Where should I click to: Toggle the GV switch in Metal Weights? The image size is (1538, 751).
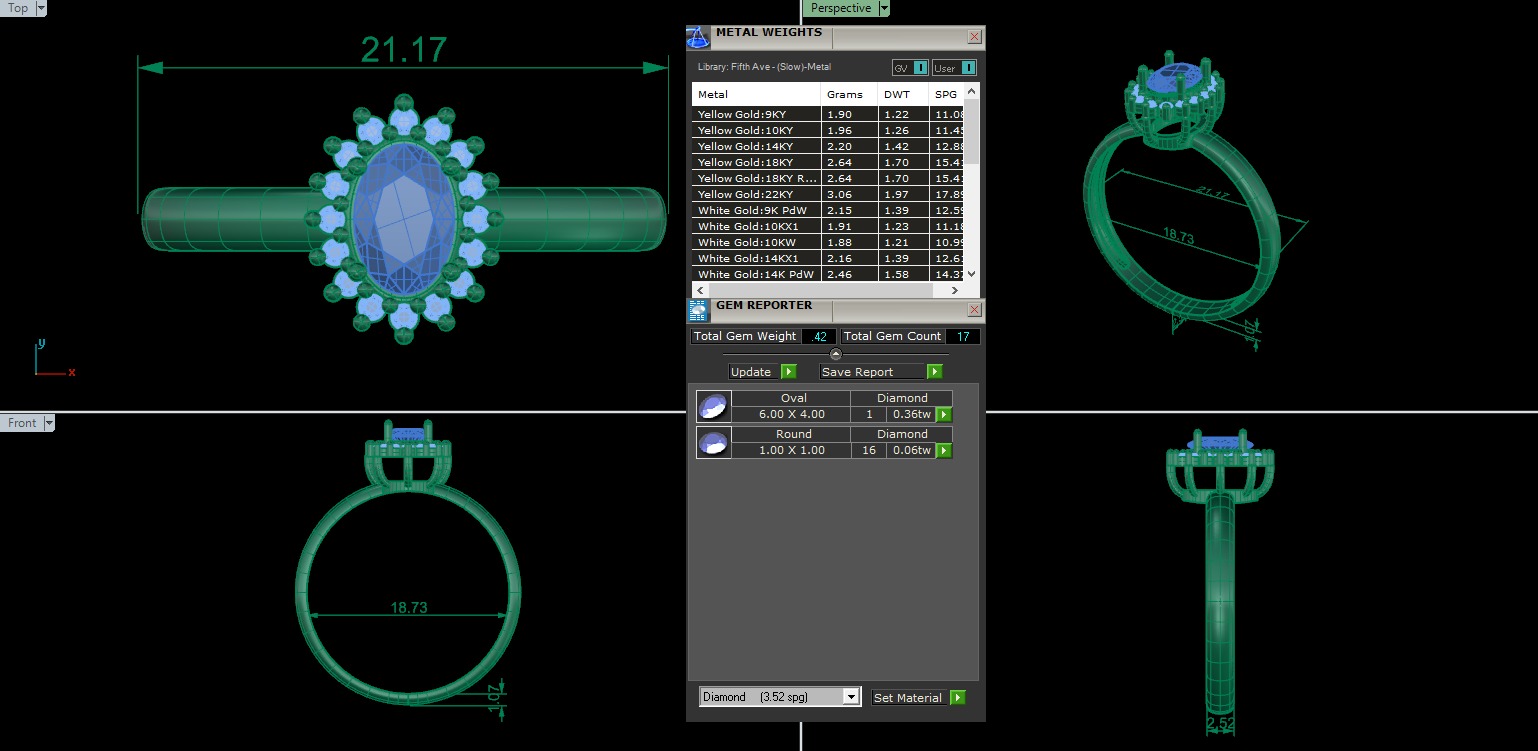909,68
